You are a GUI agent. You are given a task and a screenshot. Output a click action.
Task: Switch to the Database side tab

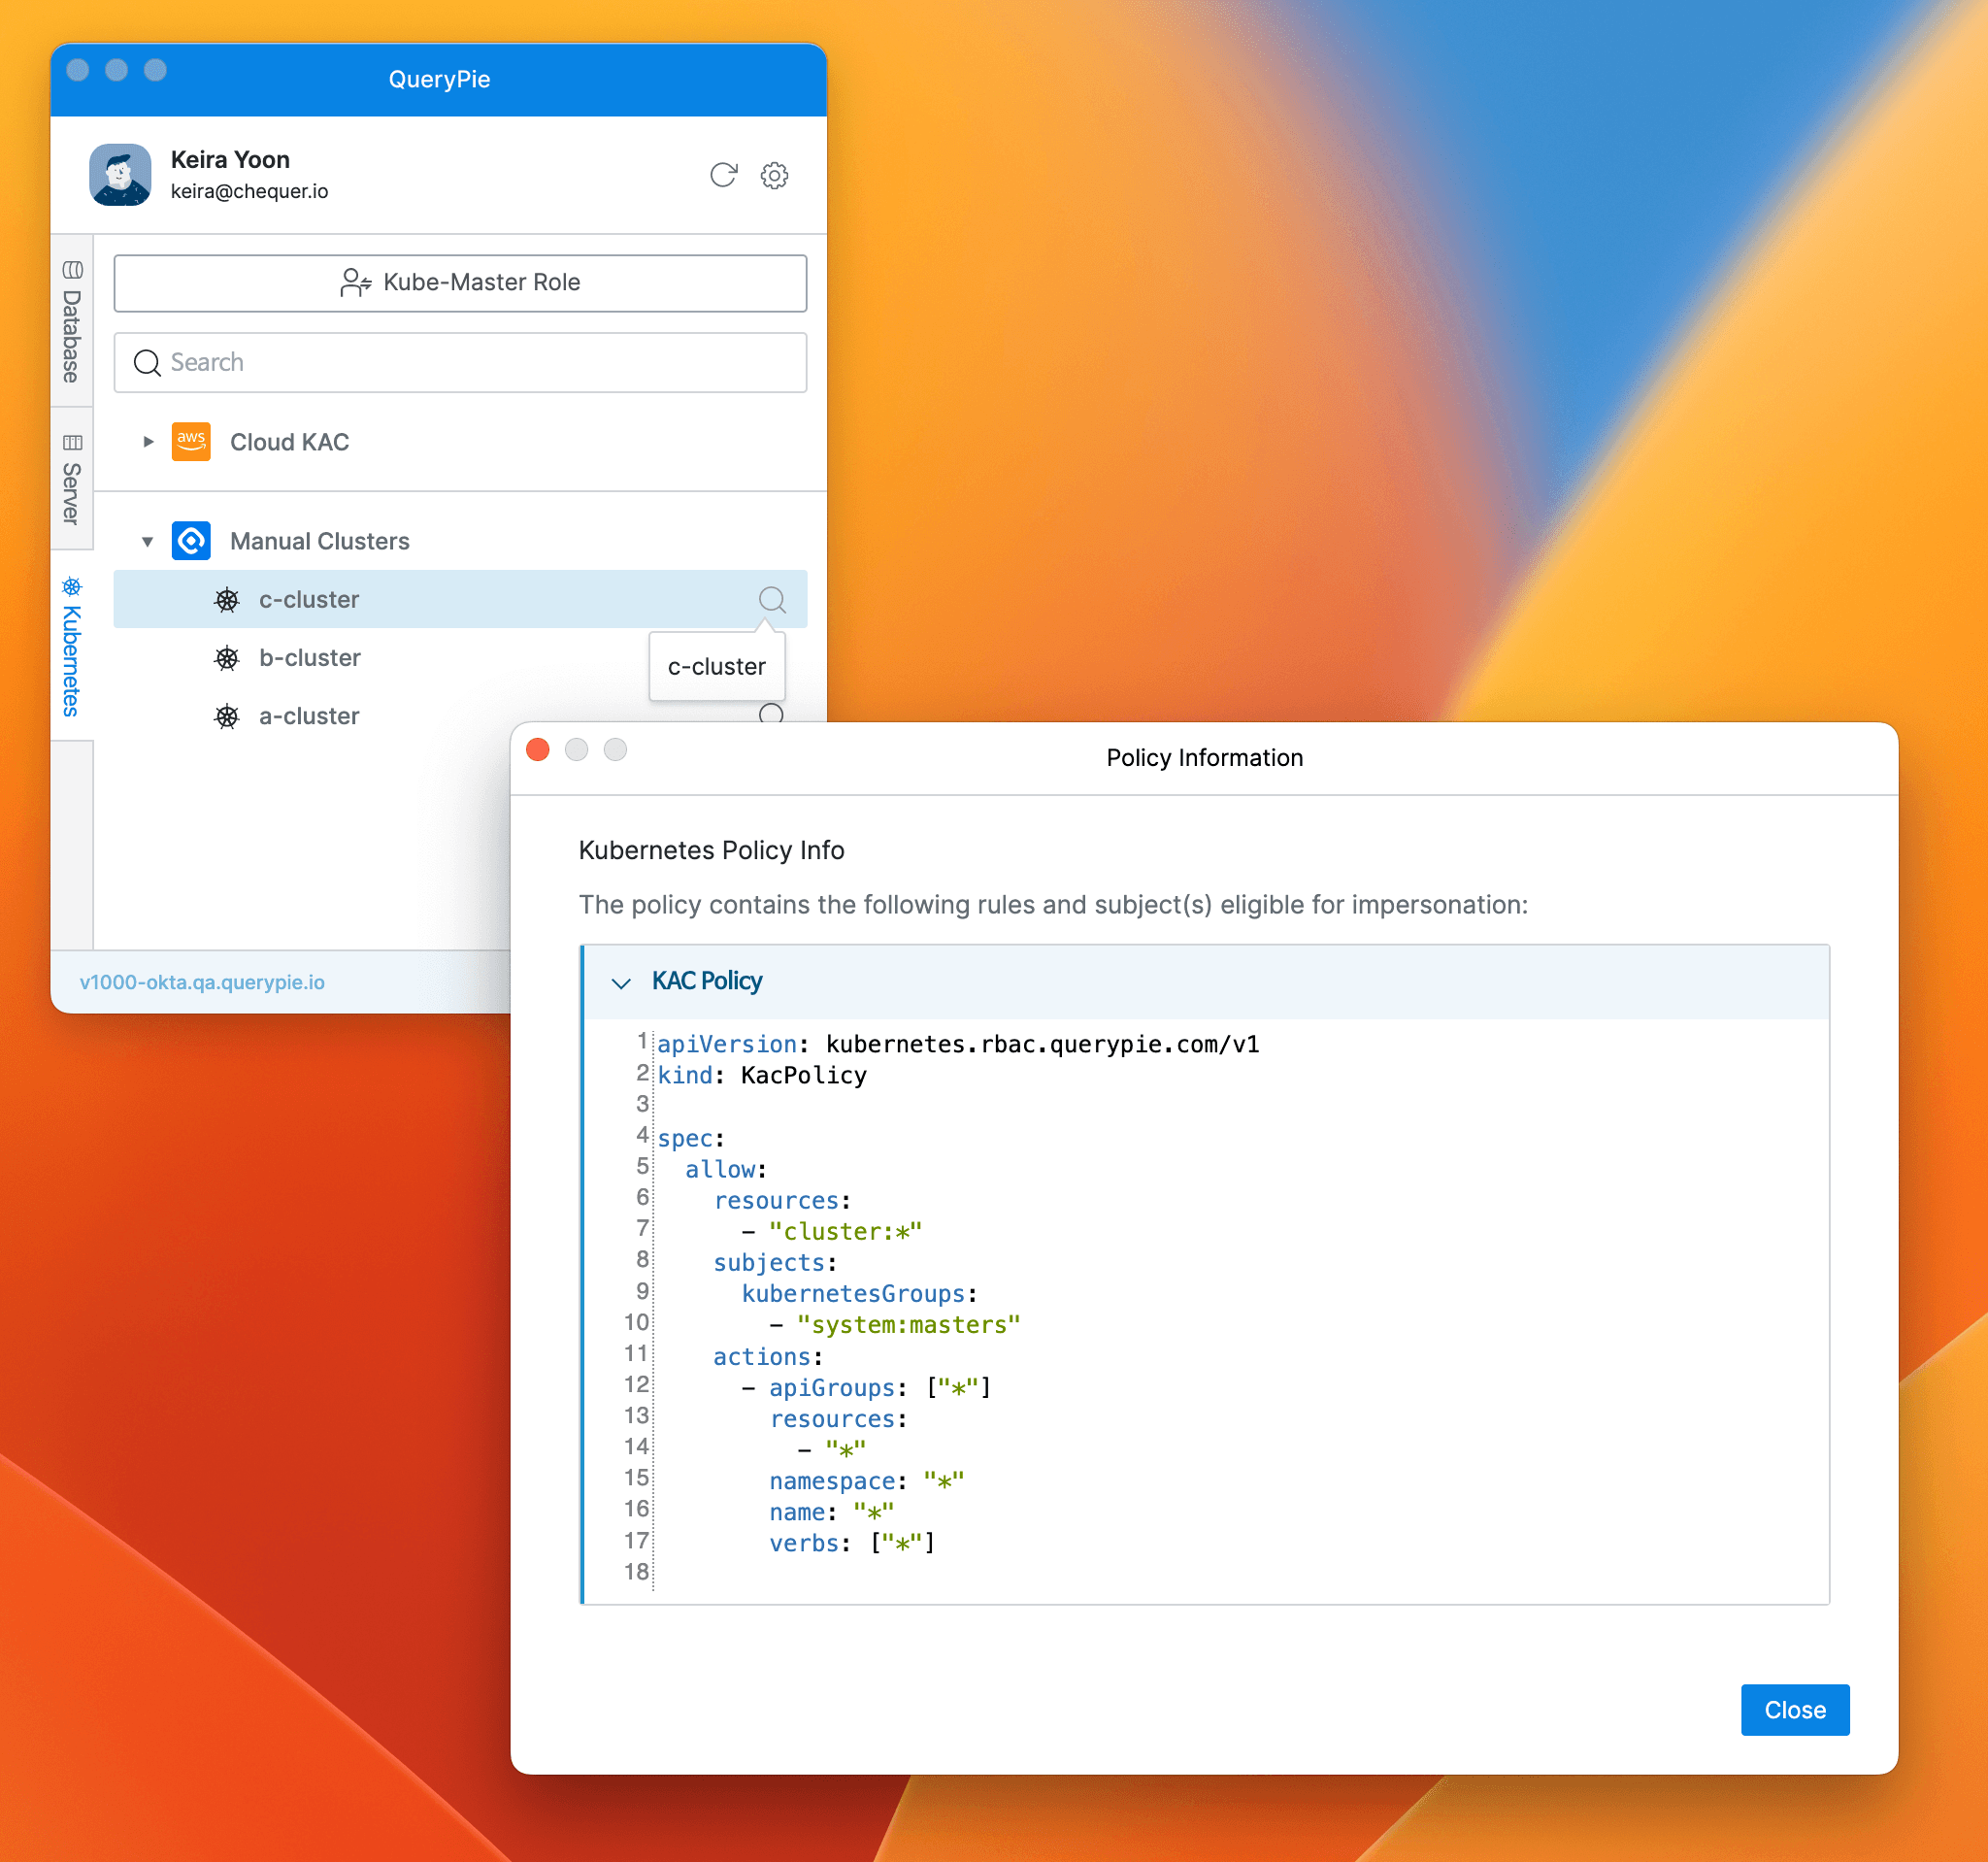pos(72,322)
